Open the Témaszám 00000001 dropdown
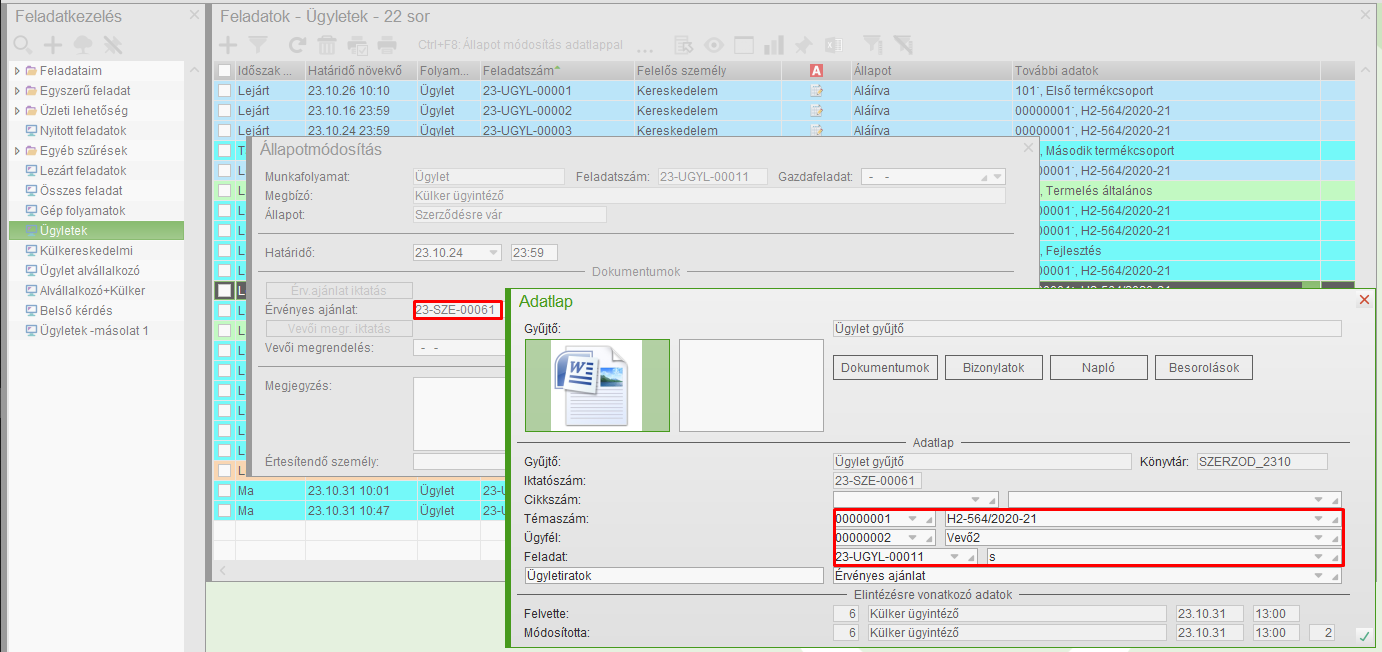The height and width of the screenshot is (652, 1382). tap(912, 520)
